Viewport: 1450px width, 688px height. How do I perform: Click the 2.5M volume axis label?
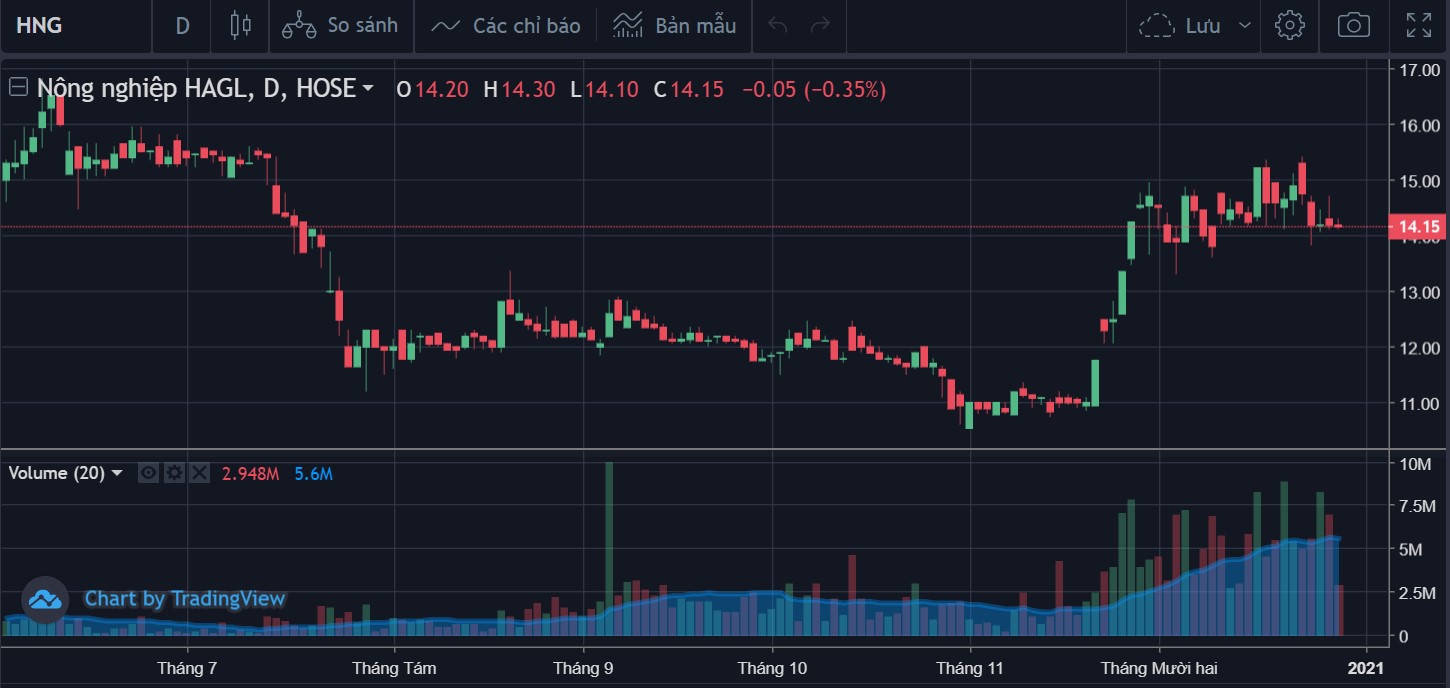tap(1418, 593)
